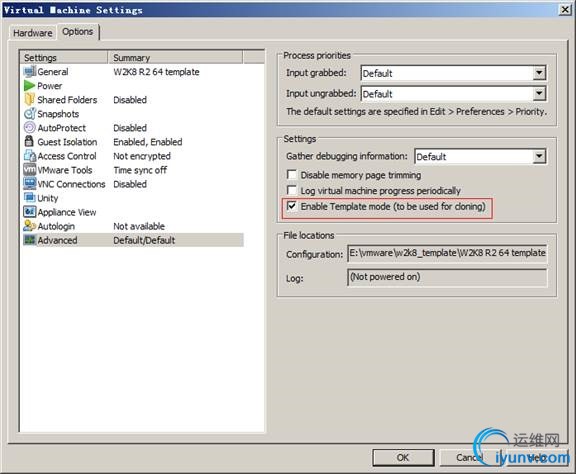Select the Unity row label
The width and height of the screenshot is (576, 474).
point(48,198)
